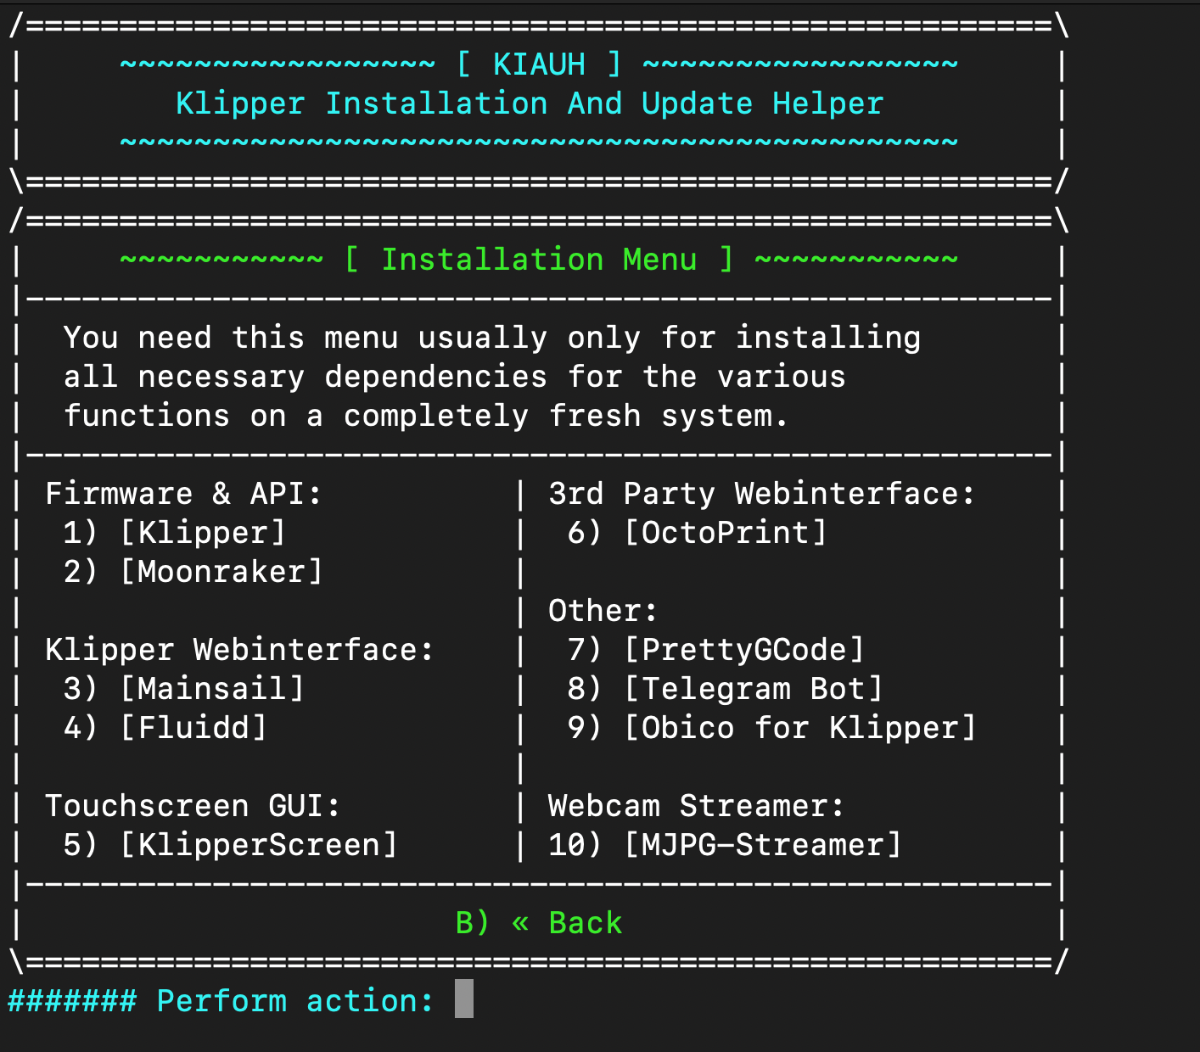Click the '[ Installation Menu ]' title
The image size is (1200, 1052).
539,259
